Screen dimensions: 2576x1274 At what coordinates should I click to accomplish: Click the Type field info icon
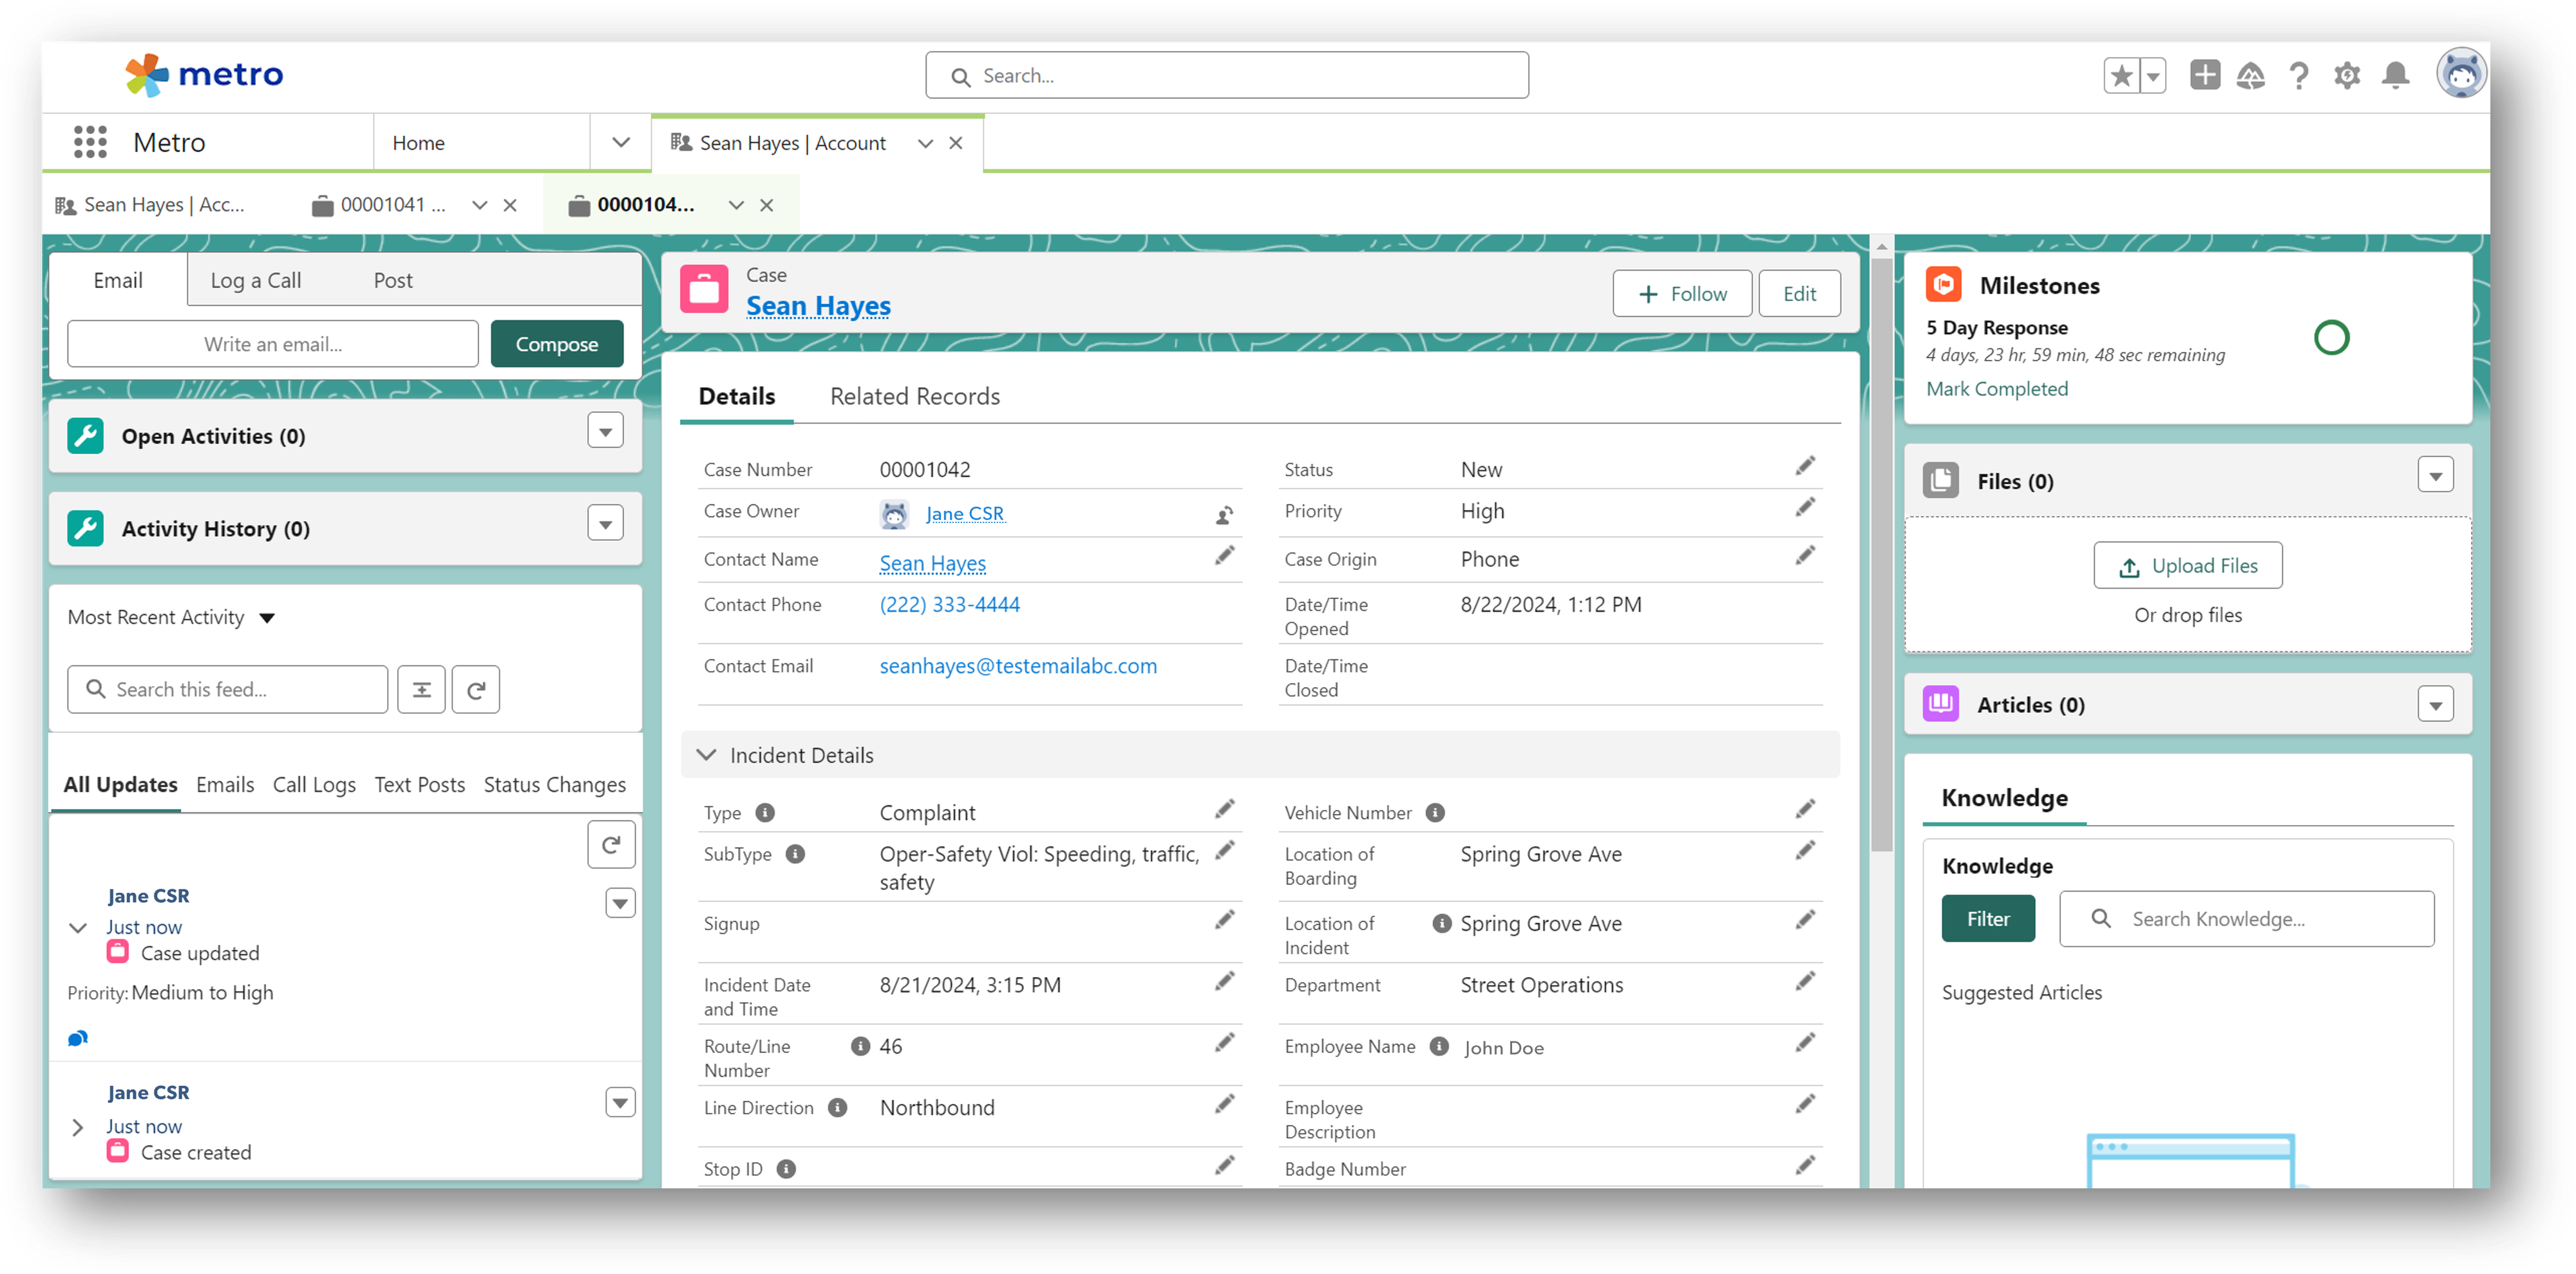click(x=765, y=813)
